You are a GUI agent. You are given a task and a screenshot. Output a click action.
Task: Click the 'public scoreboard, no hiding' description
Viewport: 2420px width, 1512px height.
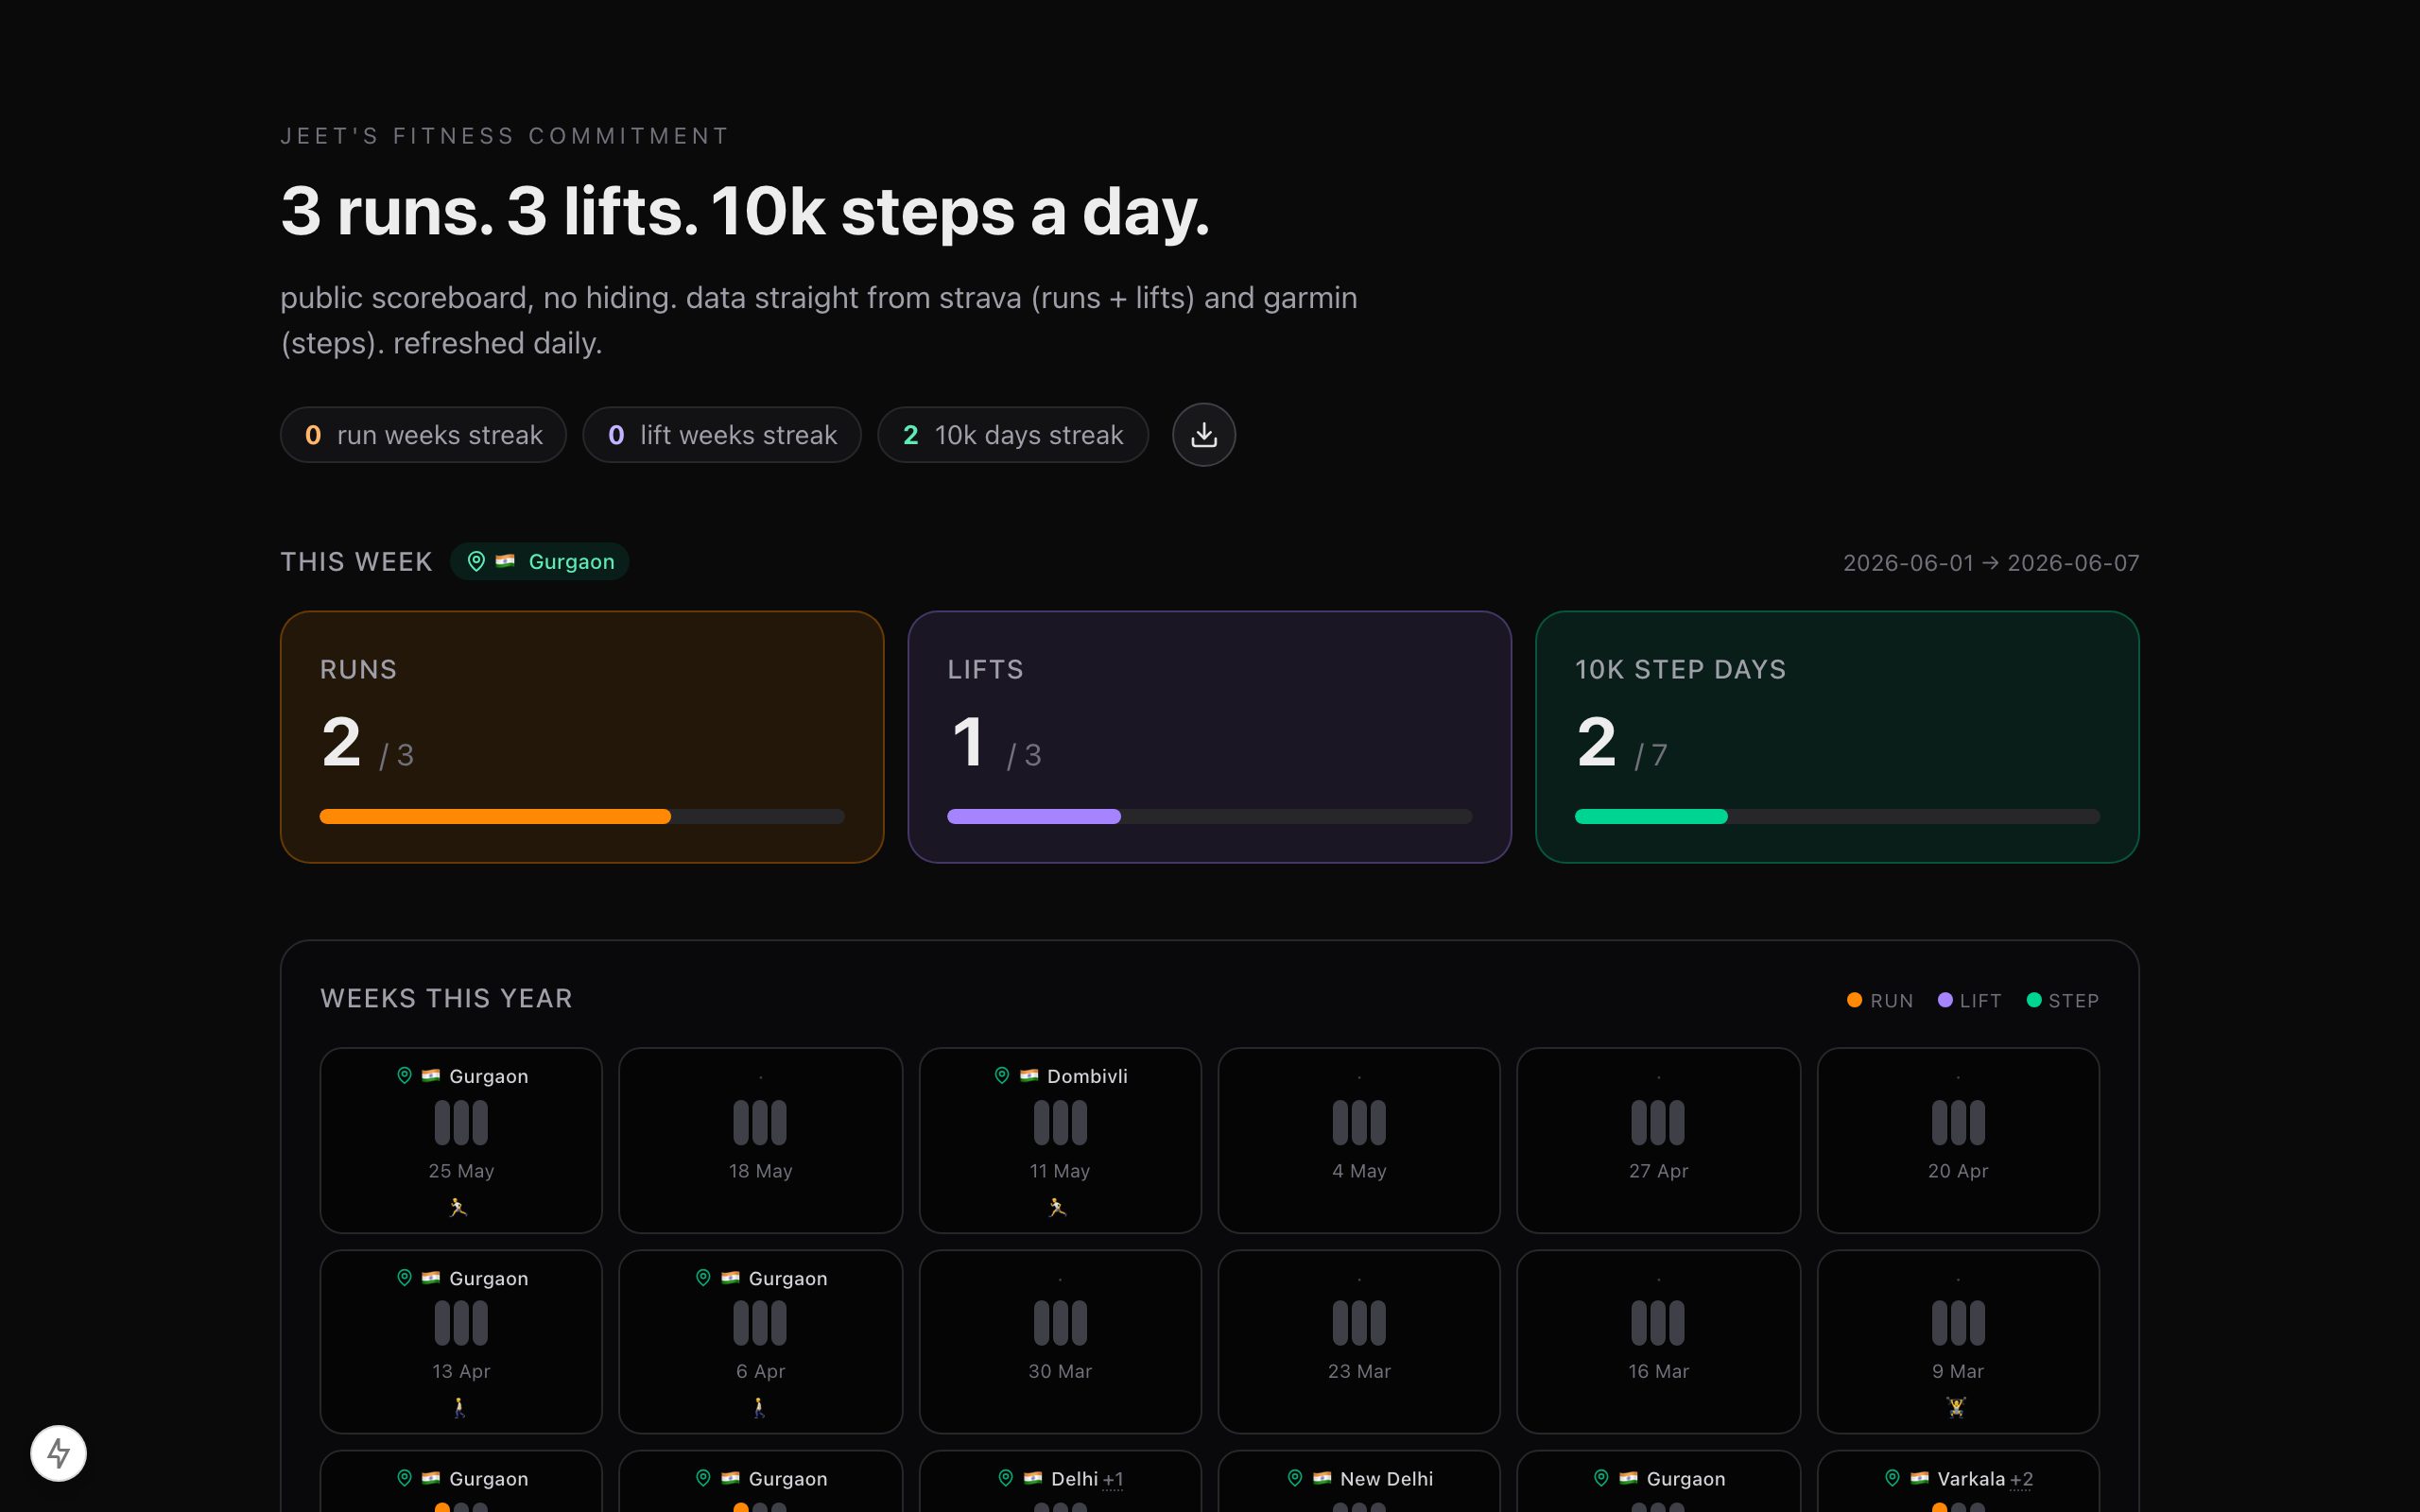(x=818, y=320)
